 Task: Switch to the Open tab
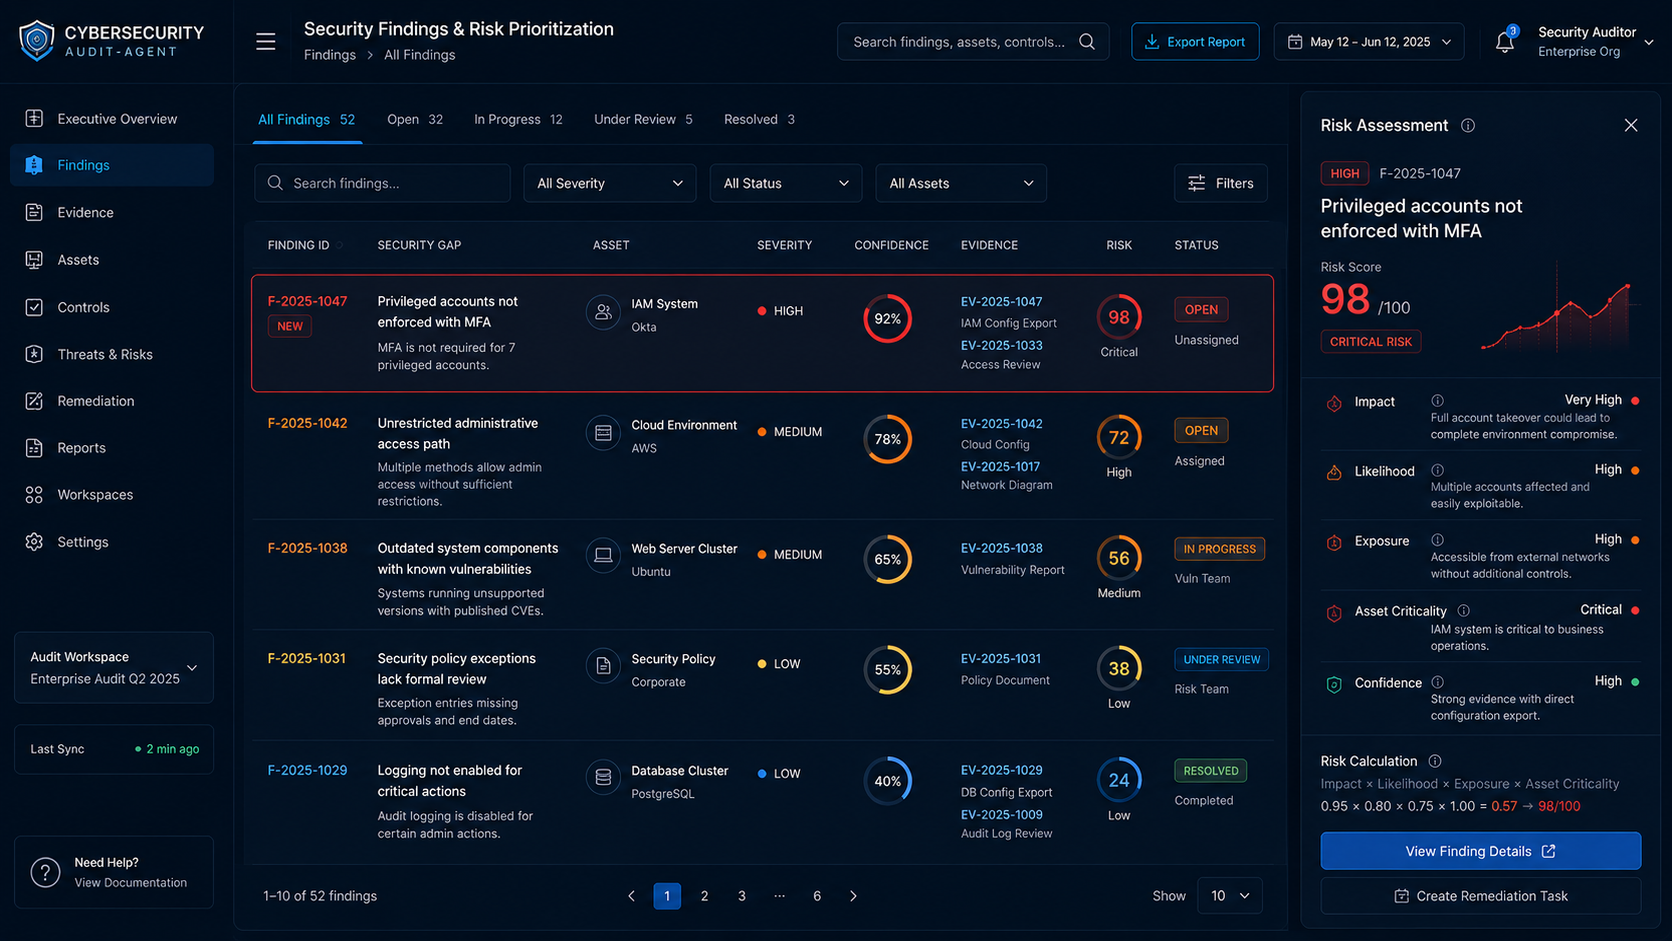click(415, 119)
